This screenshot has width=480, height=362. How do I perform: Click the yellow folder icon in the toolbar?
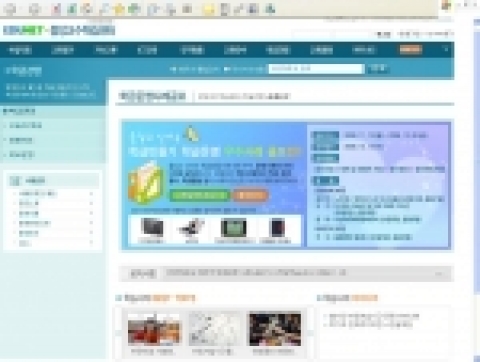coord(208,9)
